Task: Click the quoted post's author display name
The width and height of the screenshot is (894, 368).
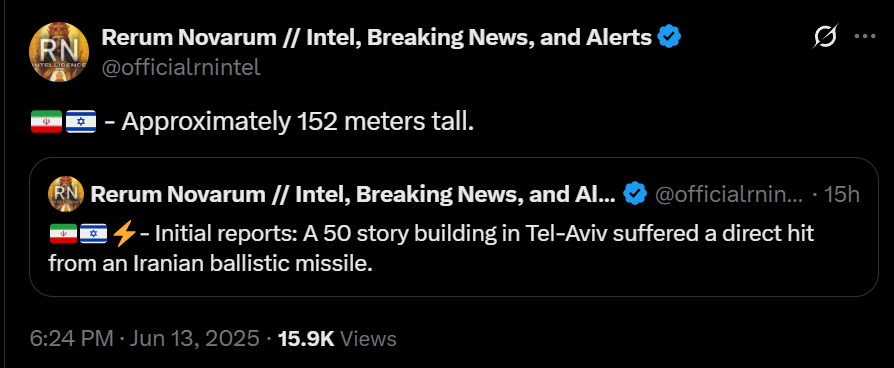Action: pos(353,195)
